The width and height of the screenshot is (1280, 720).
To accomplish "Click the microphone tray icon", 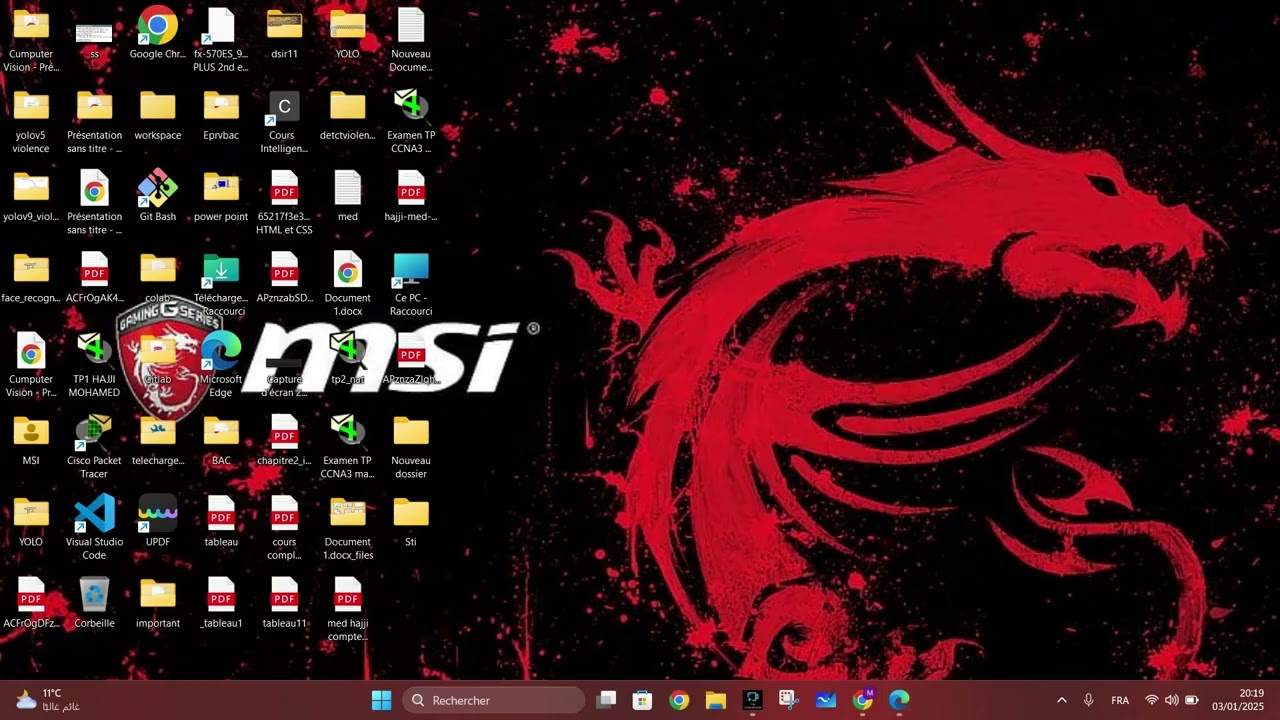I will [1088, 700].
